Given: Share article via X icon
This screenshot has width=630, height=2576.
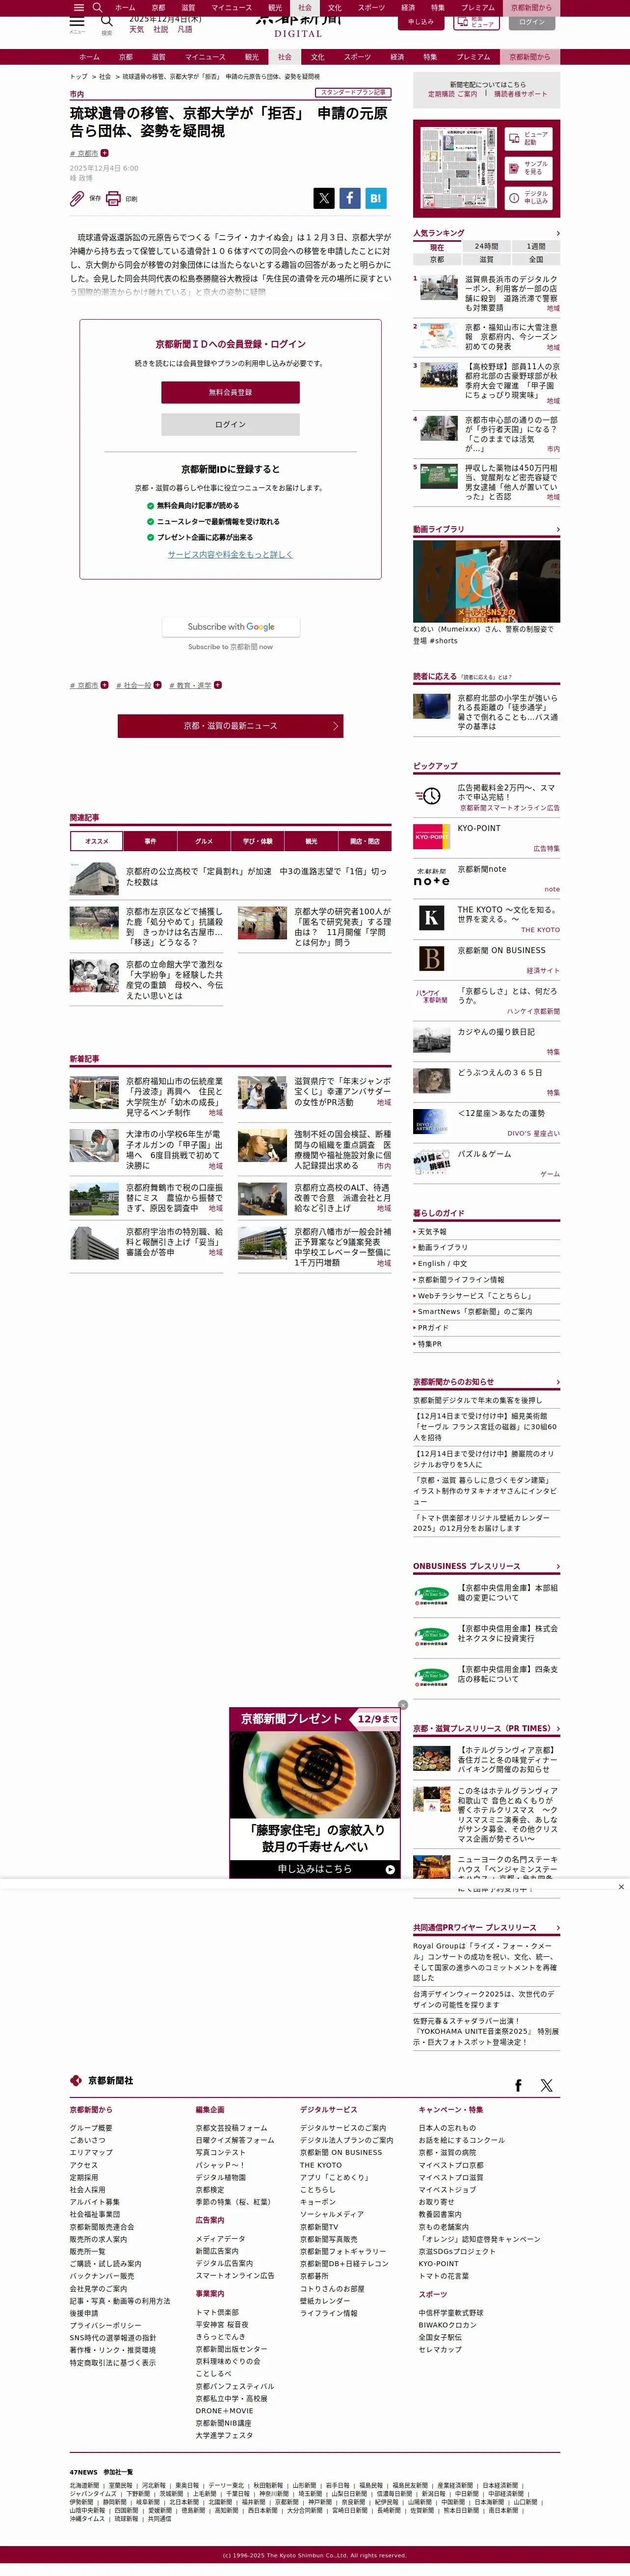Looking at the screenshot, I should [x=324, y=198].
